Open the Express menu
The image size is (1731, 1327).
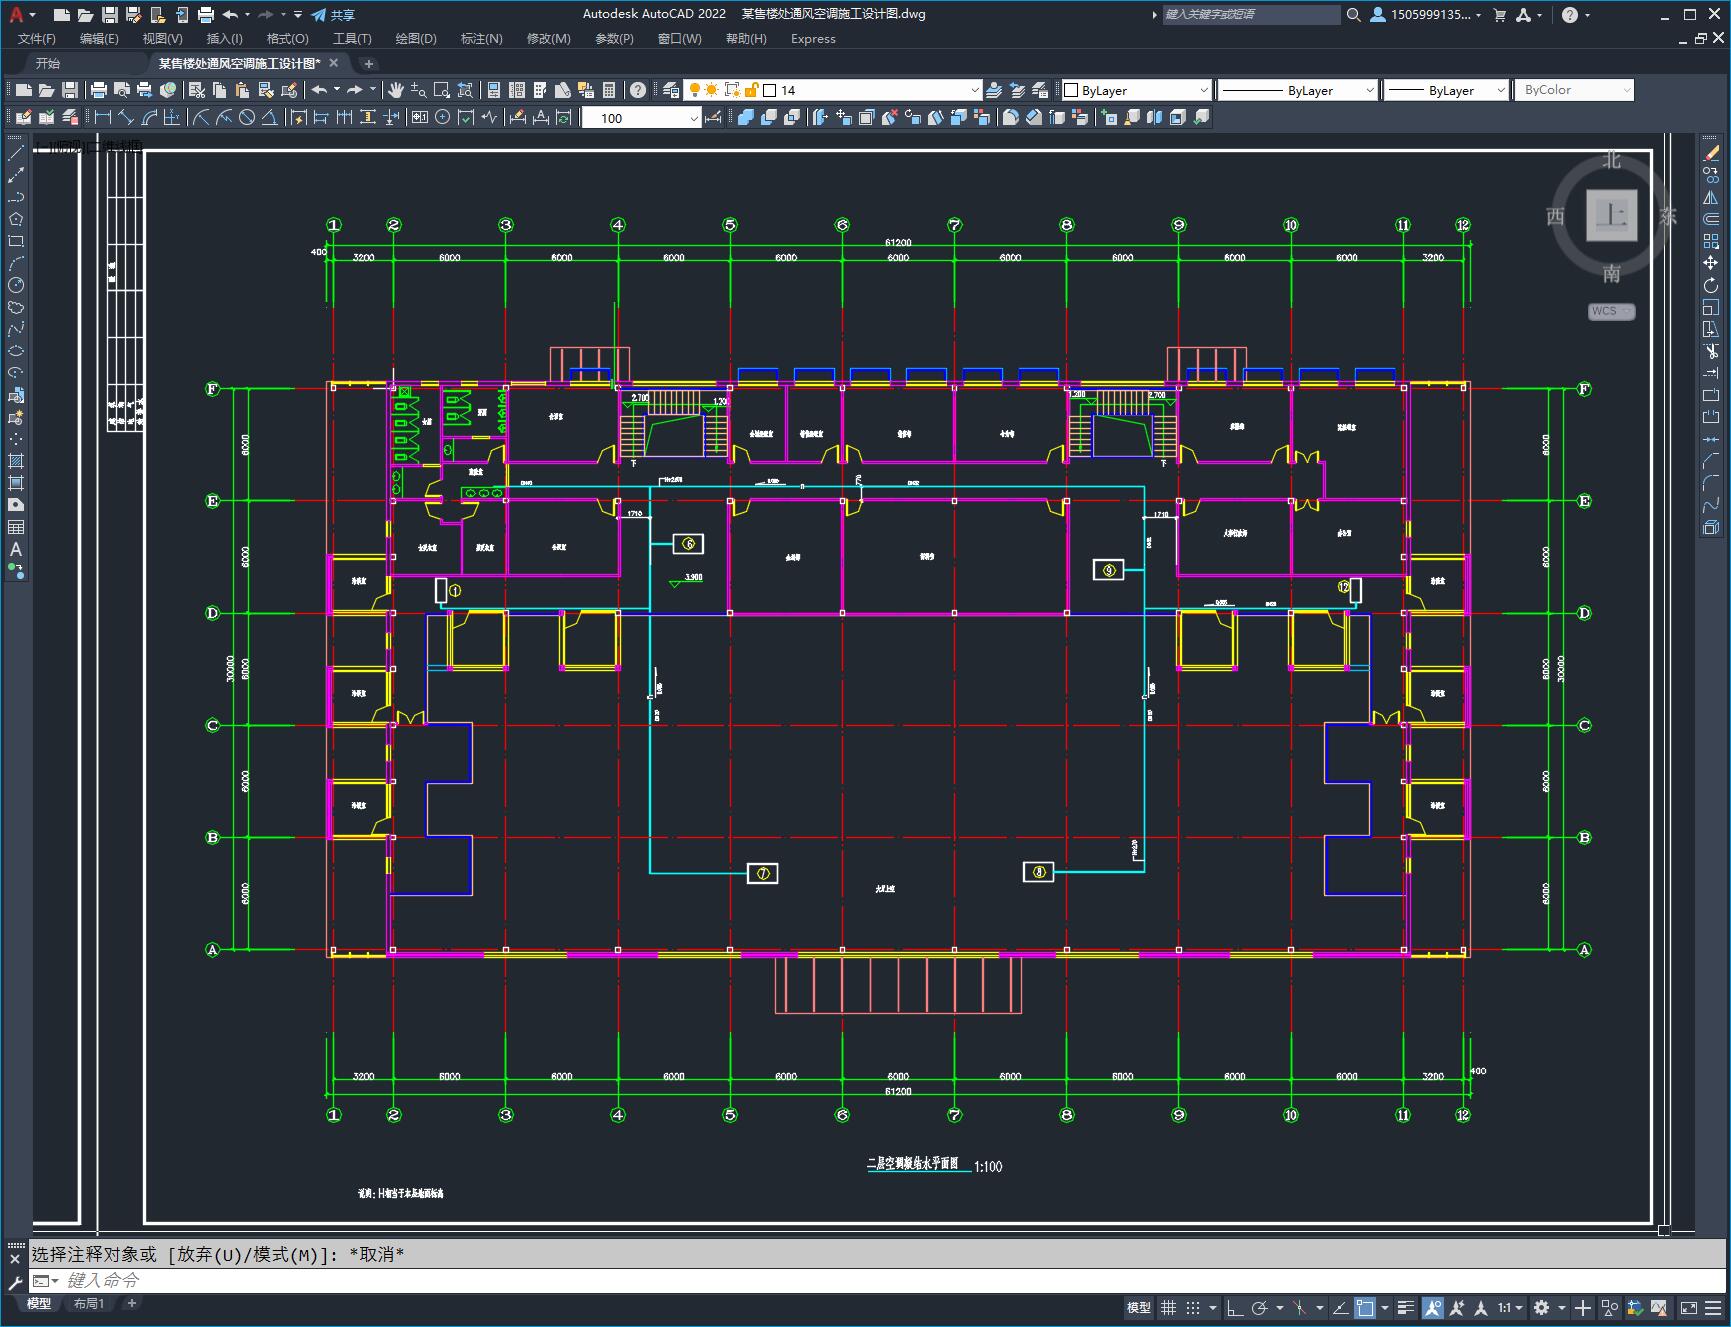[813, 39]
